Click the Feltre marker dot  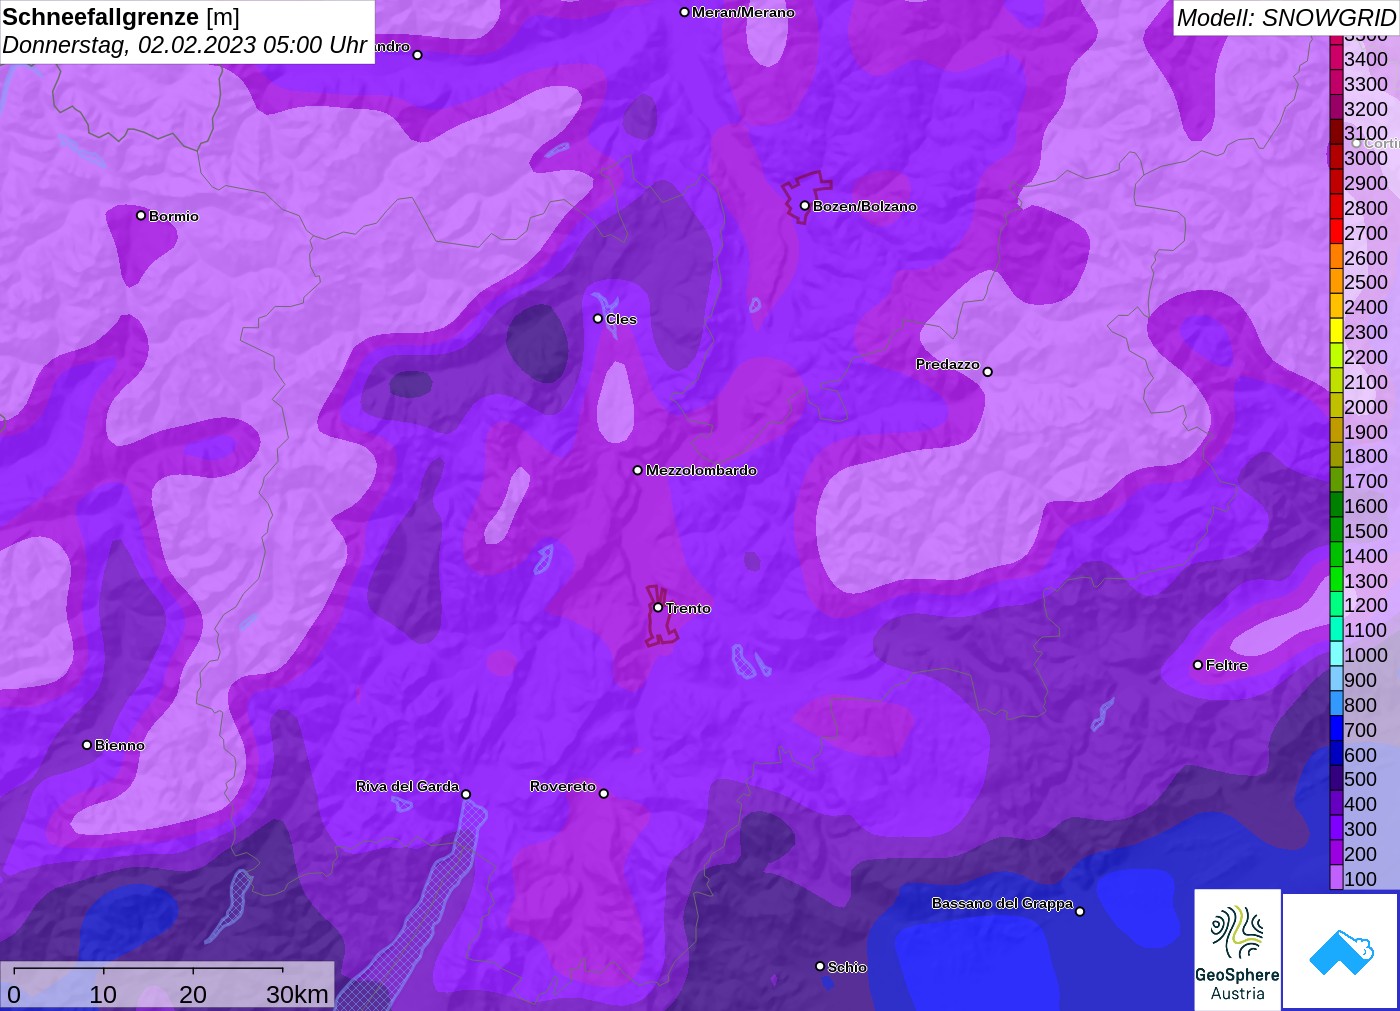(x=1198, y=665)
